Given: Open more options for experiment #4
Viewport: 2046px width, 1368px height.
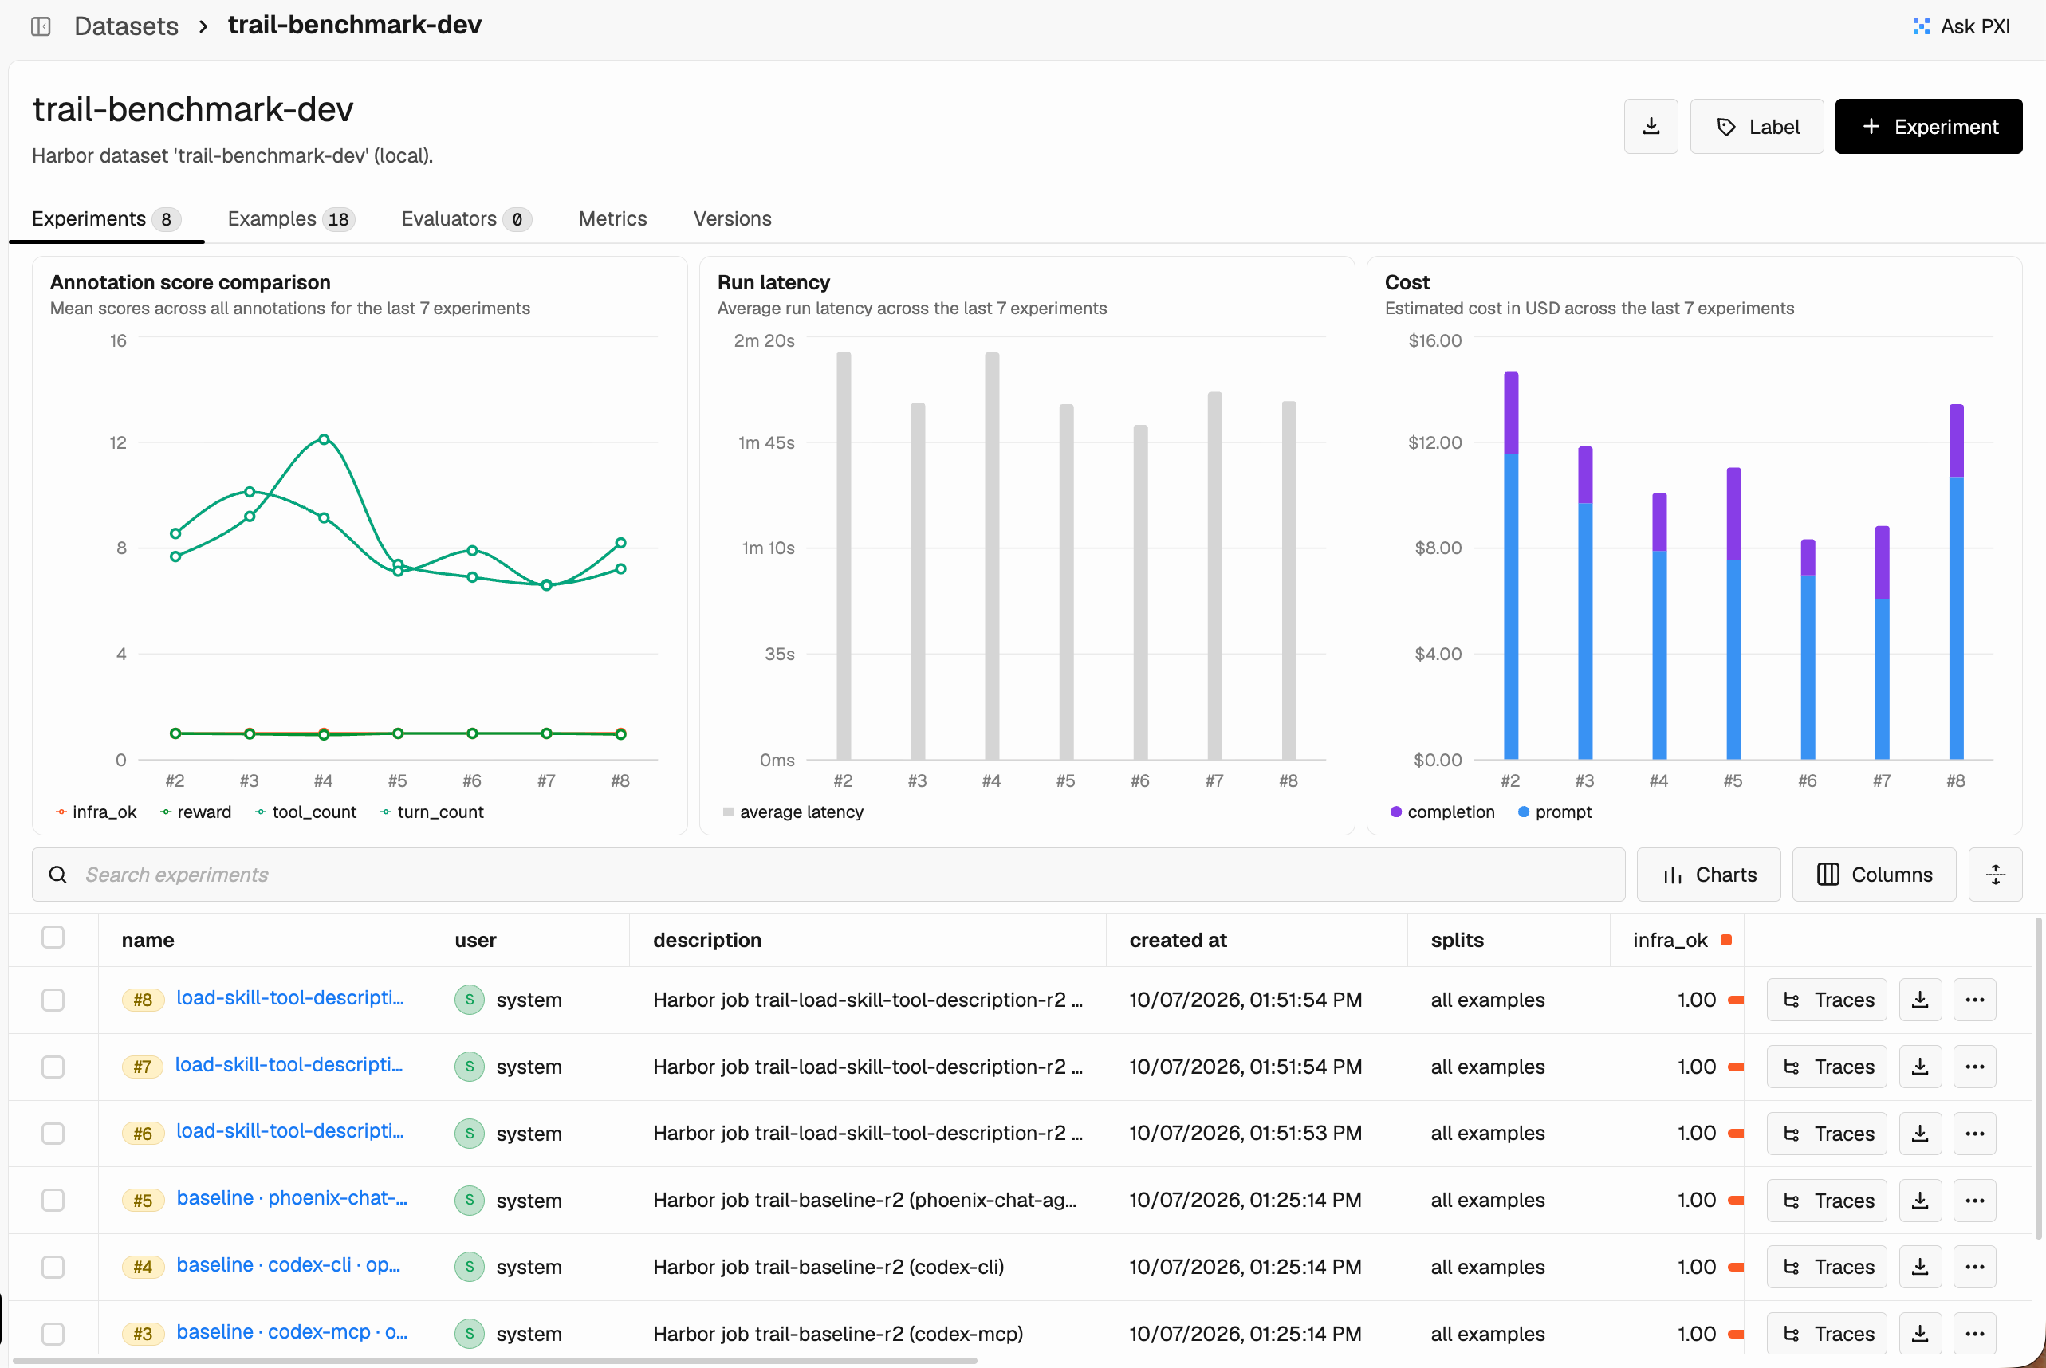Looking at the screenshot, I should (x=1975, y=1267).
